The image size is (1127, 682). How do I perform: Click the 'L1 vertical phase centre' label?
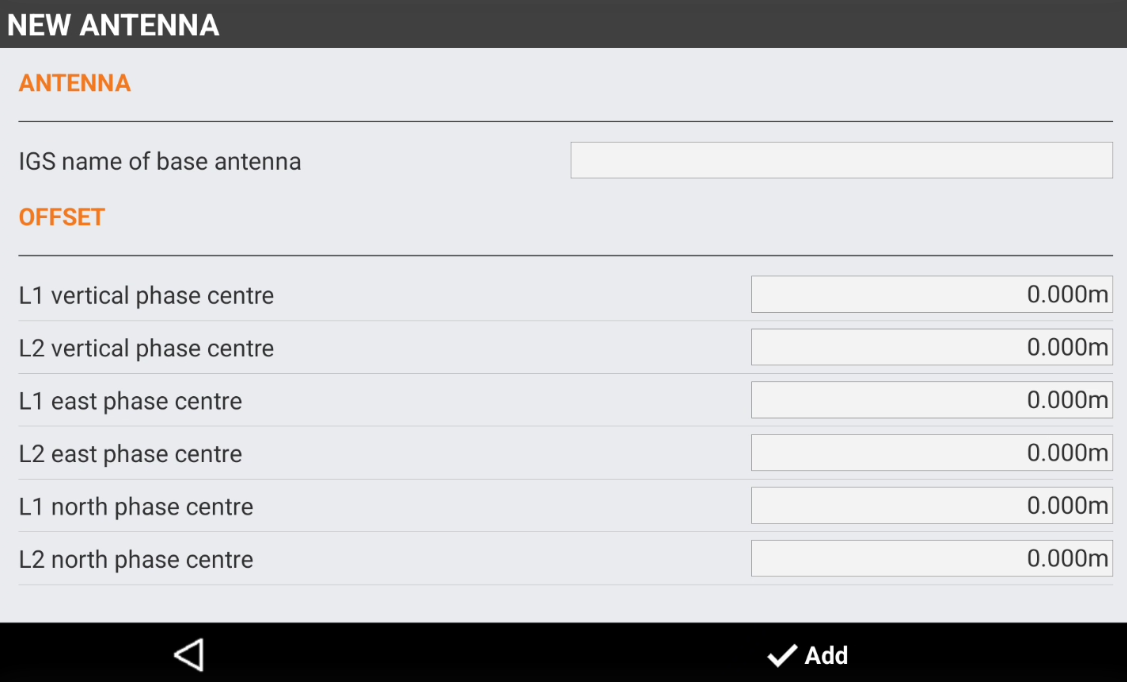coord(146,296)
